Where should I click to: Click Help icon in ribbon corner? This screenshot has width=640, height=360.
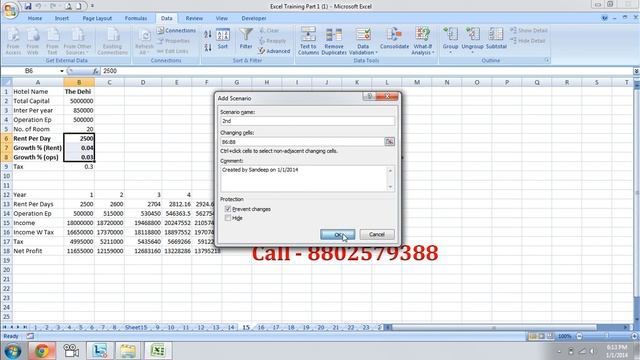(604, 18)
